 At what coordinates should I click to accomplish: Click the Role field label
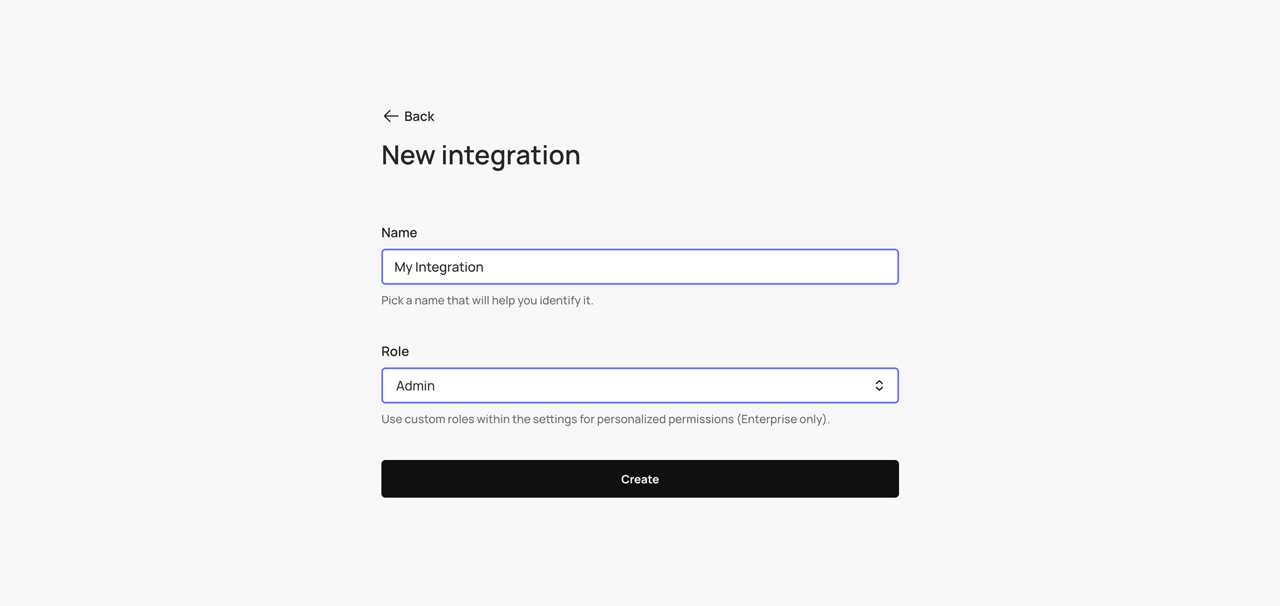pos(395,351)
